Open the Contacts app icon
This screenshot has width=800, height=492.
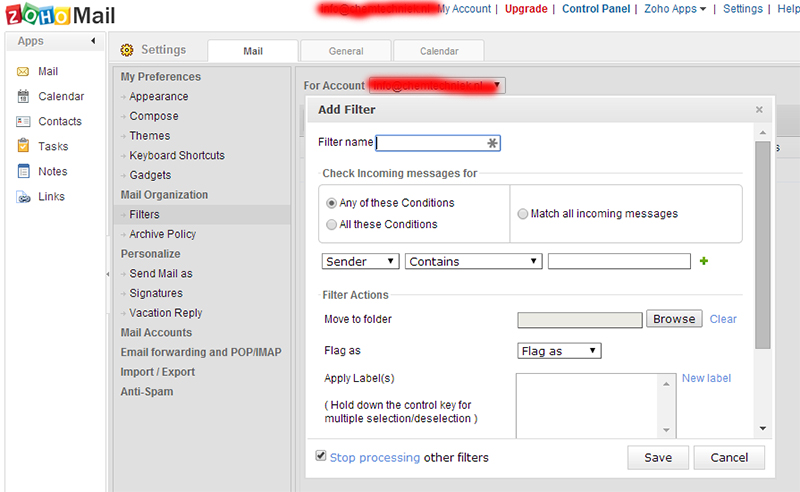click(24, 122)
